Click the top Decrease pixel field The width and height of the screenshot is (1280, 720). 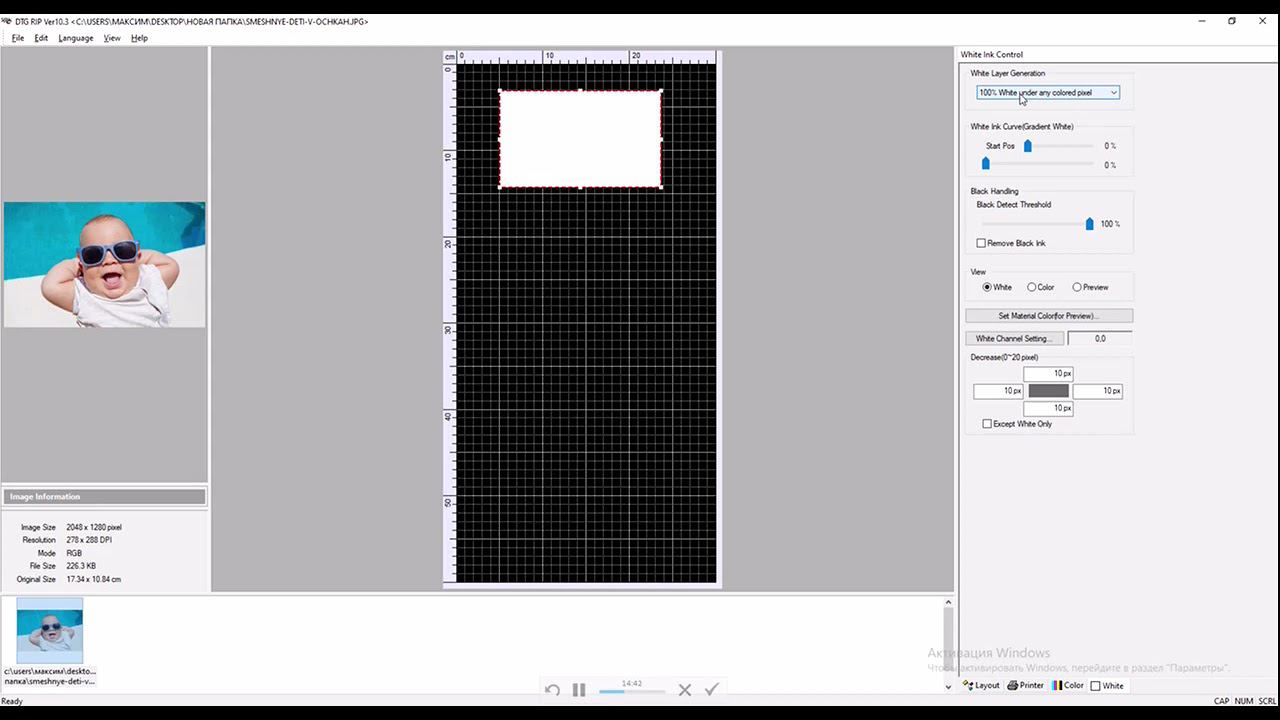(x=1048, y=374)
